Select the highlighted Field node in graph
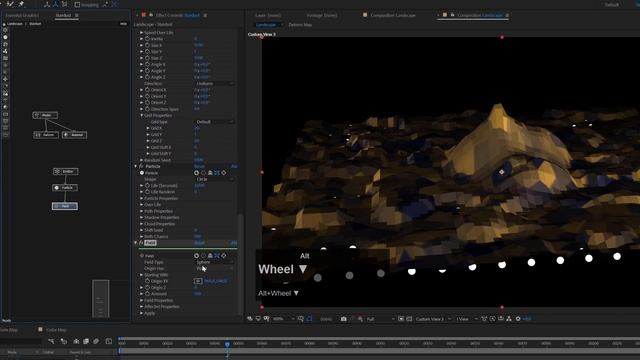Screen dimensions: 640x360 point(65,206)
